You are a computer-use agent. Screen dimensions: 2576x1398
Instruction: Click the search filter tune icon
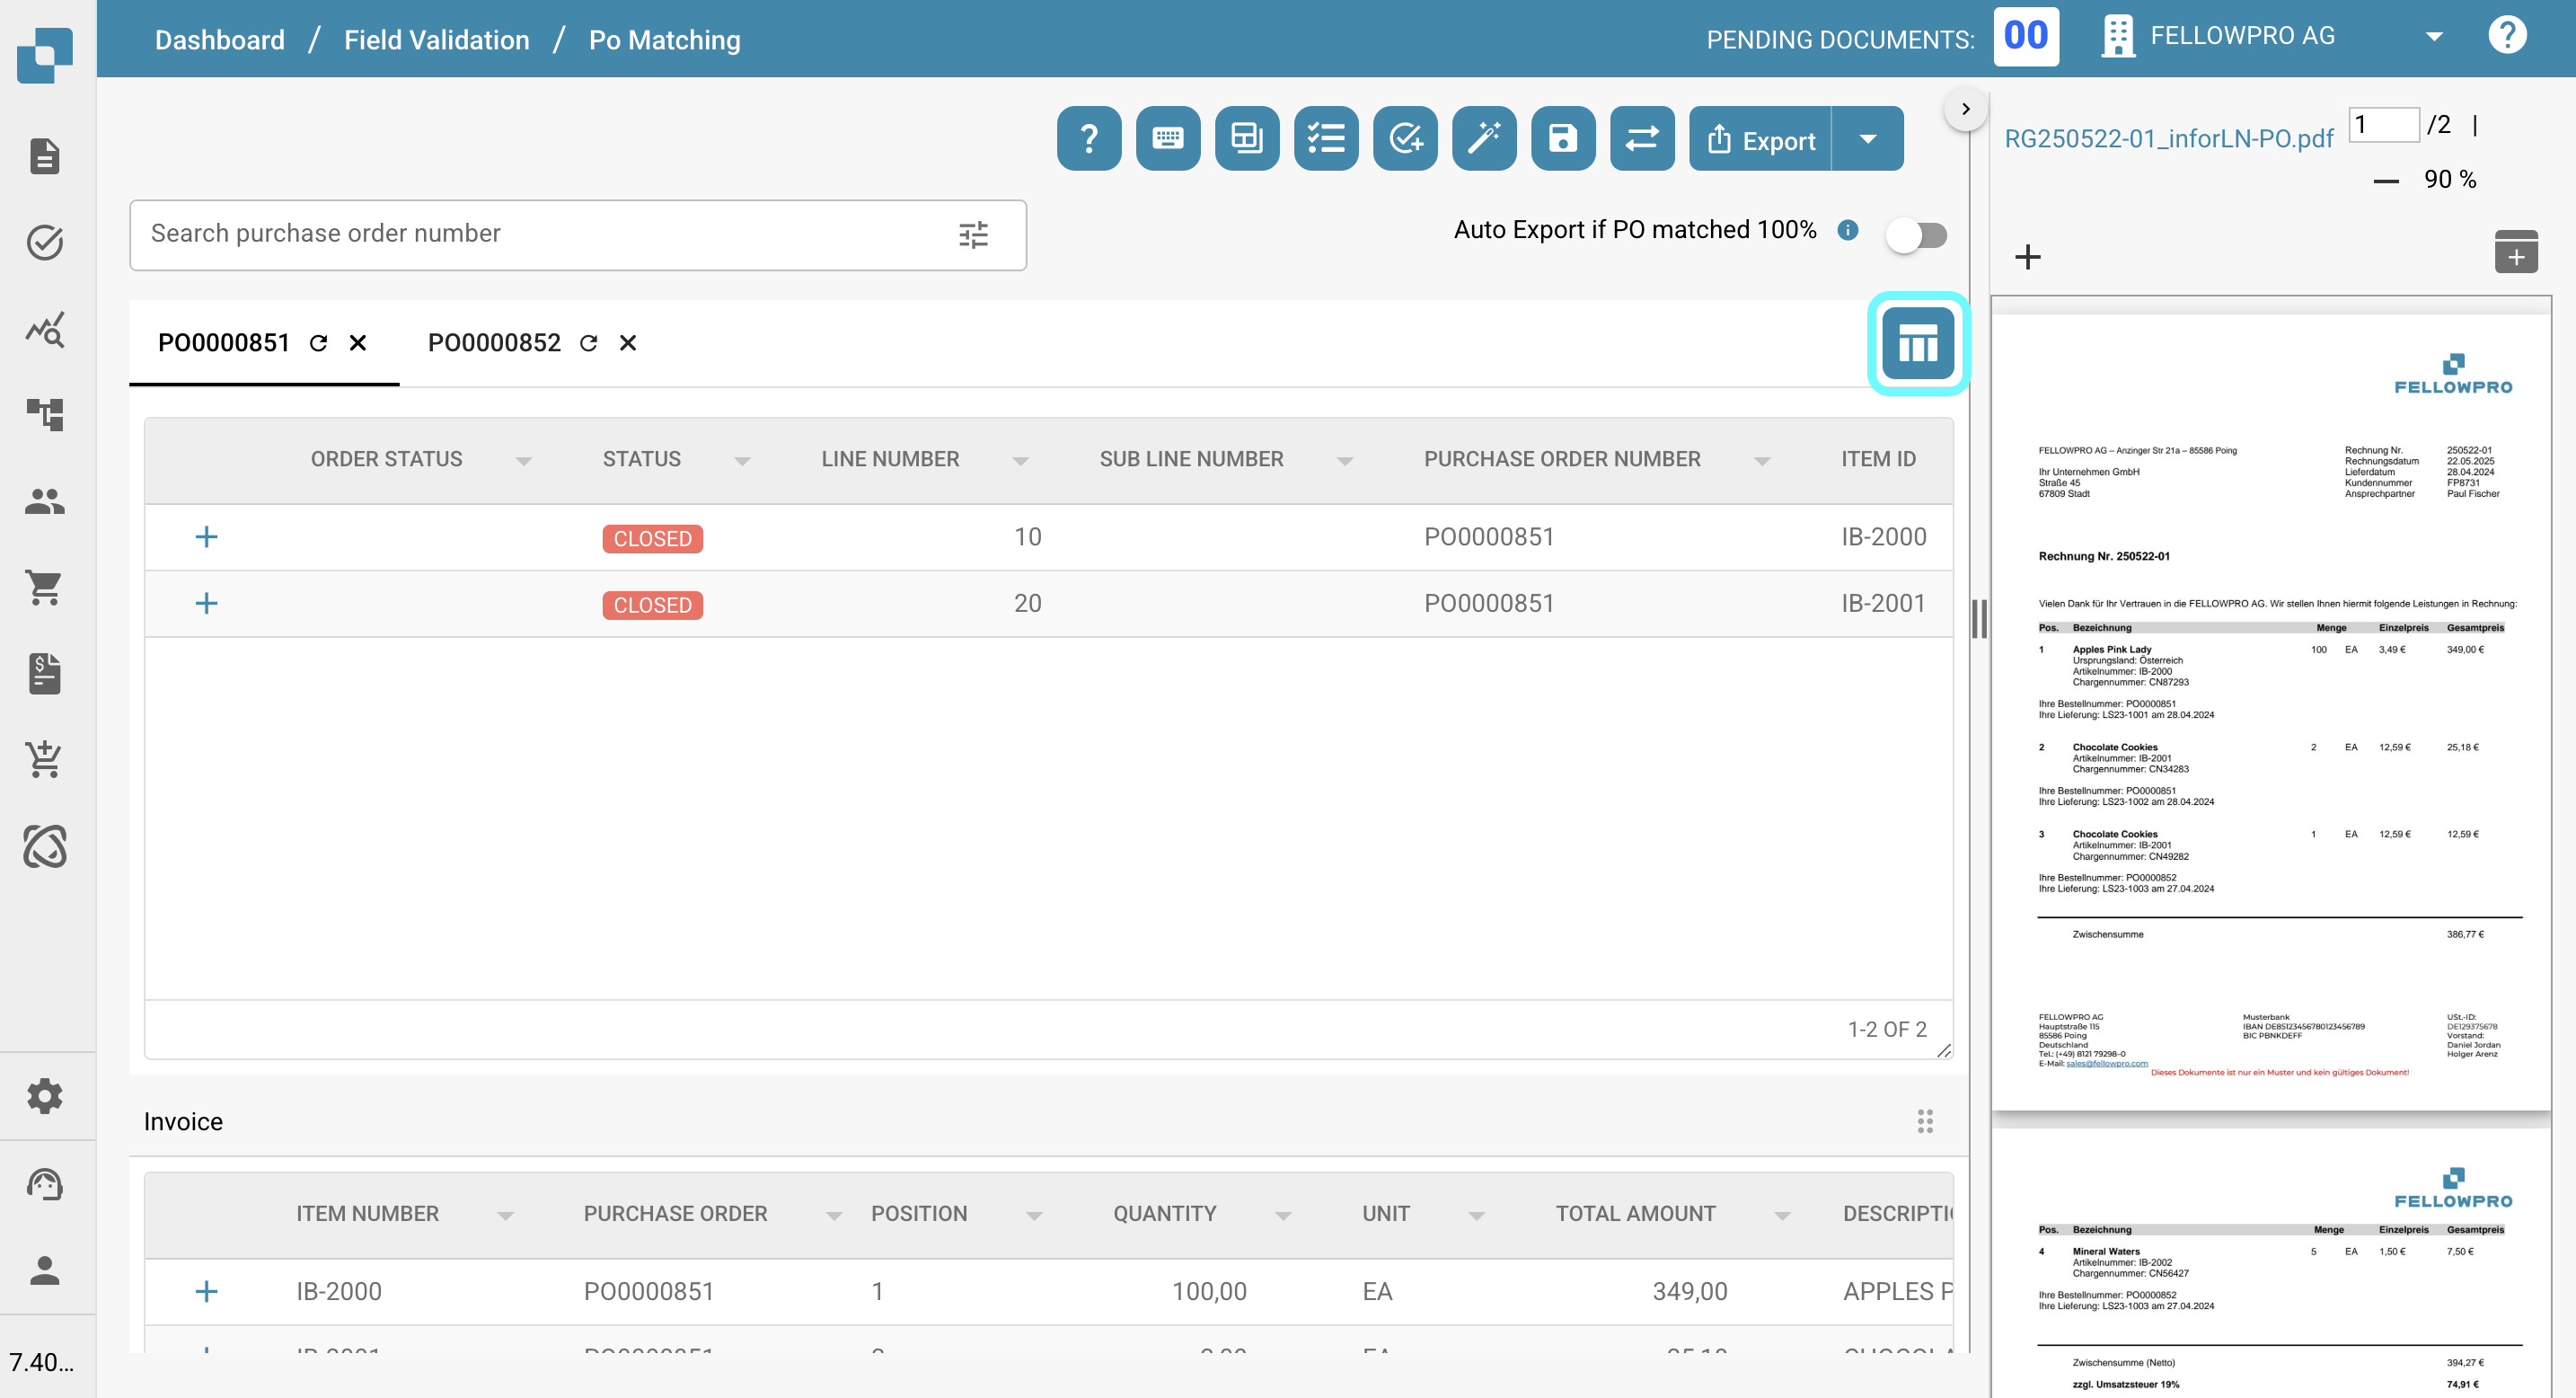coord(972,234)
